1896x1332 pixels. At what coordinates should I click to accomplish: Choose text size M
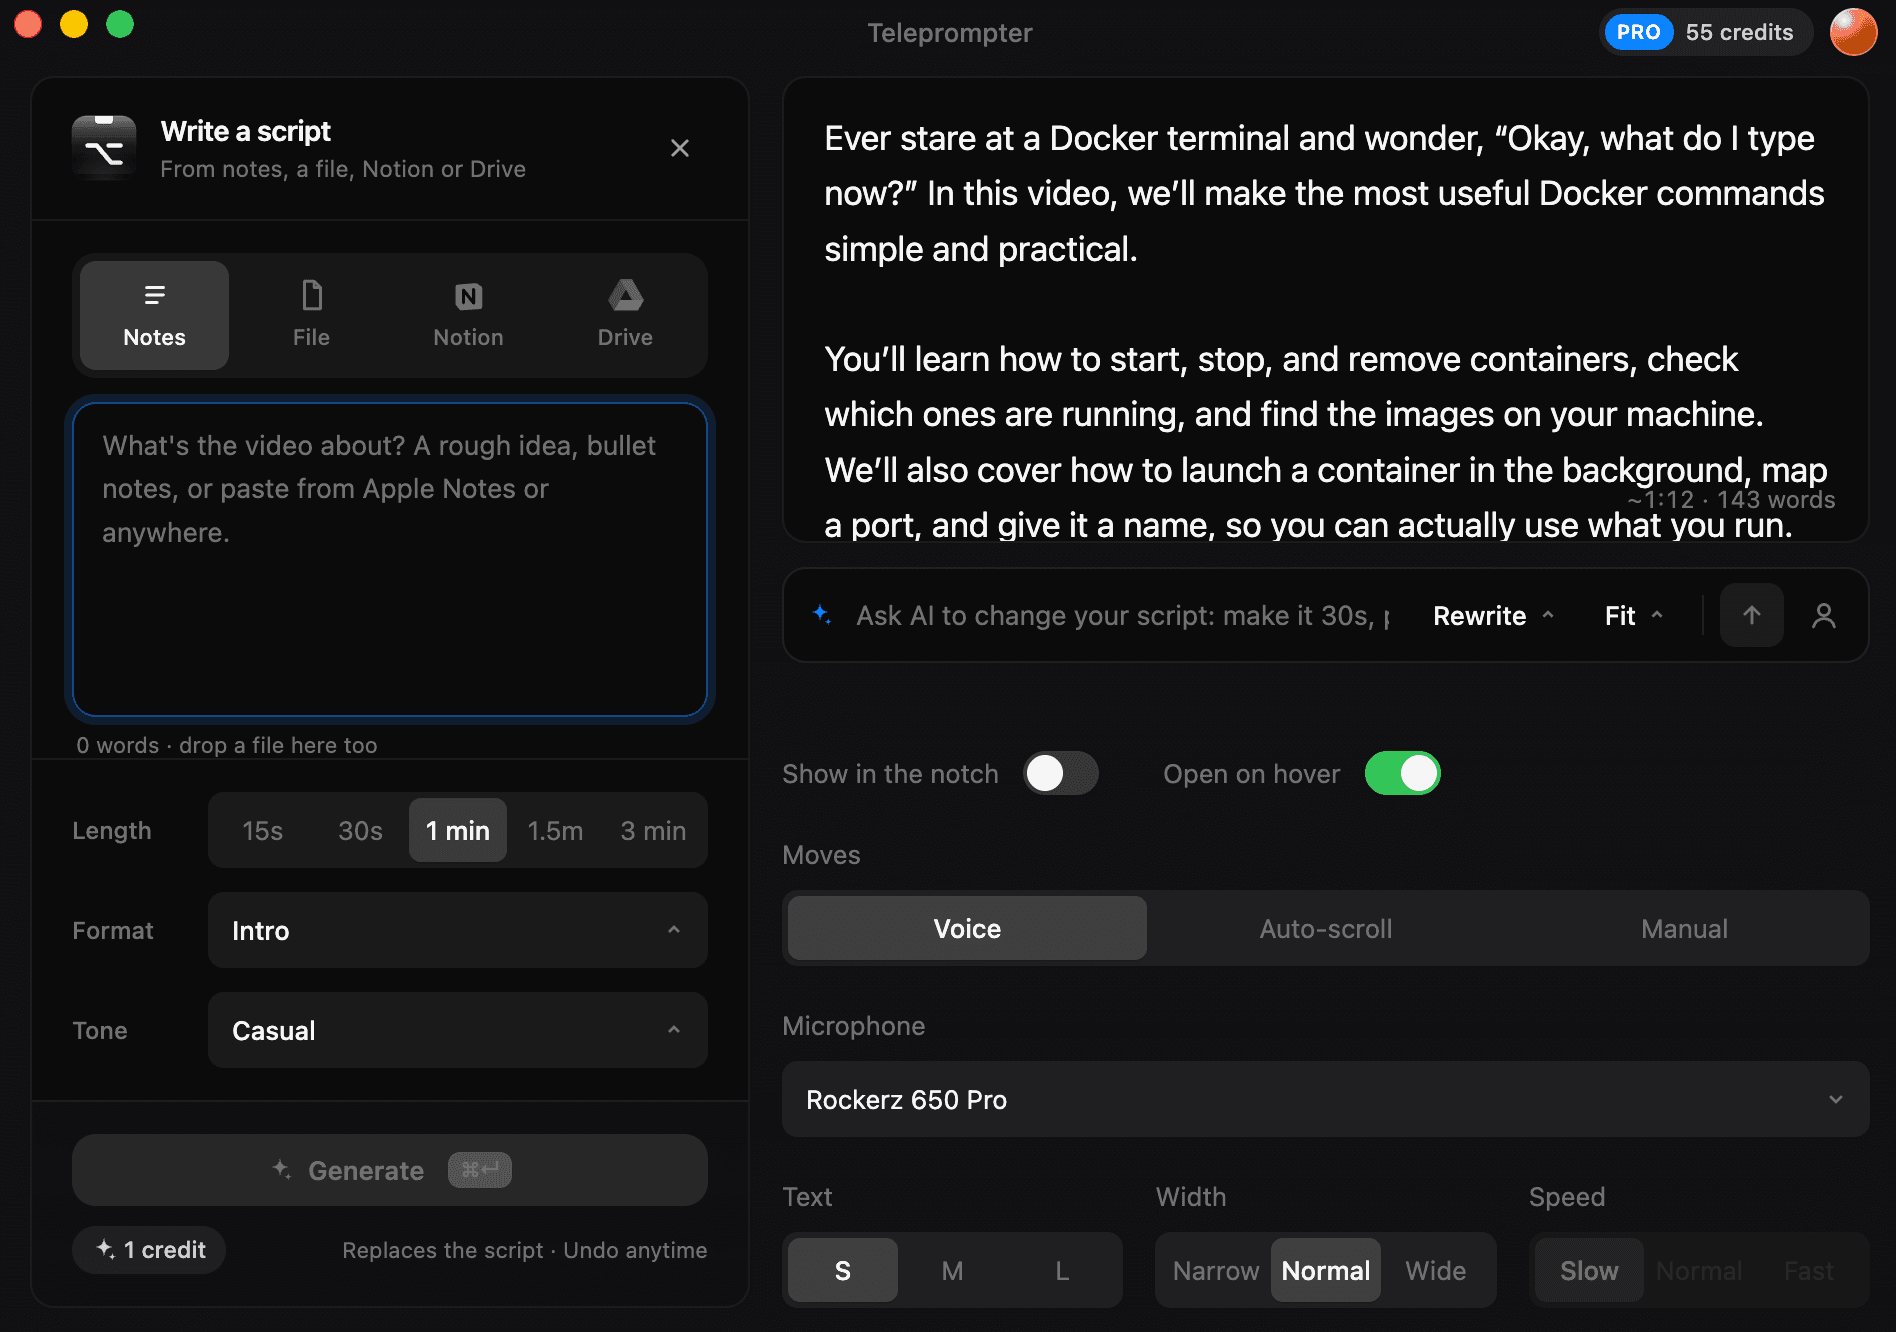[x=953, y=1270]
